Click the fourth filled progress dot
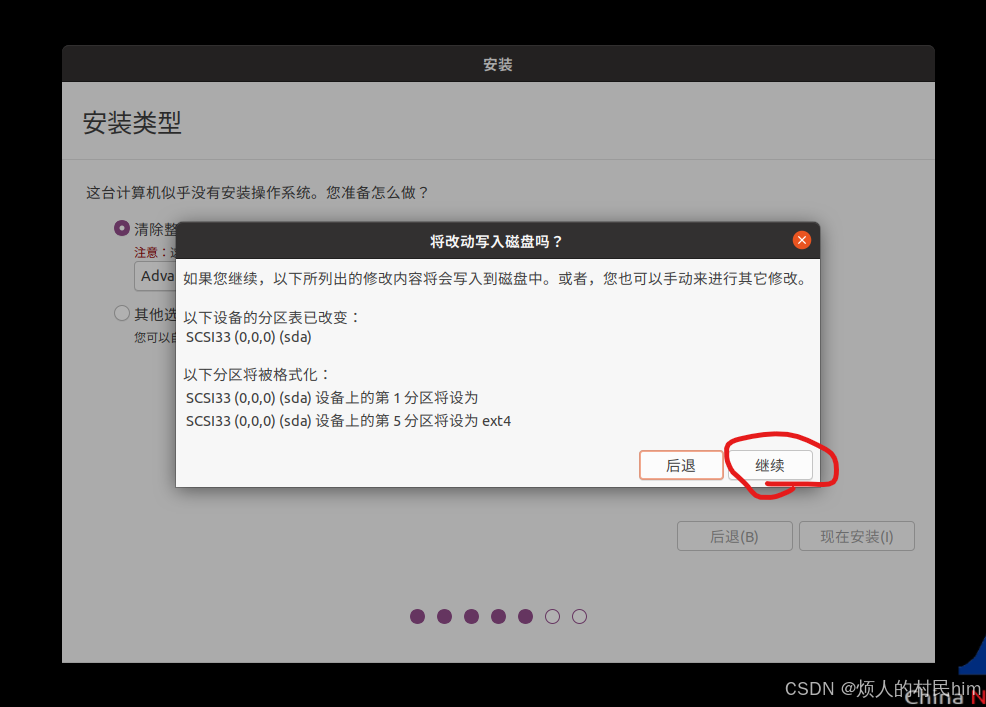Screen dimensions: 986x707 [498, 616]
